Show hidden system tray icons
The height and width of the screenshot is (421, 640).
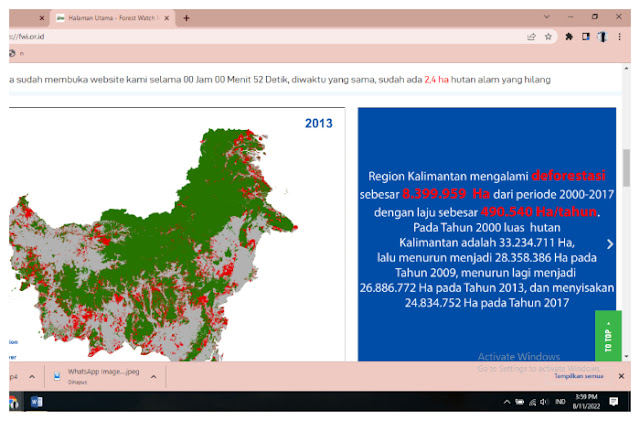pyautogui.click(x=507, y=402)
